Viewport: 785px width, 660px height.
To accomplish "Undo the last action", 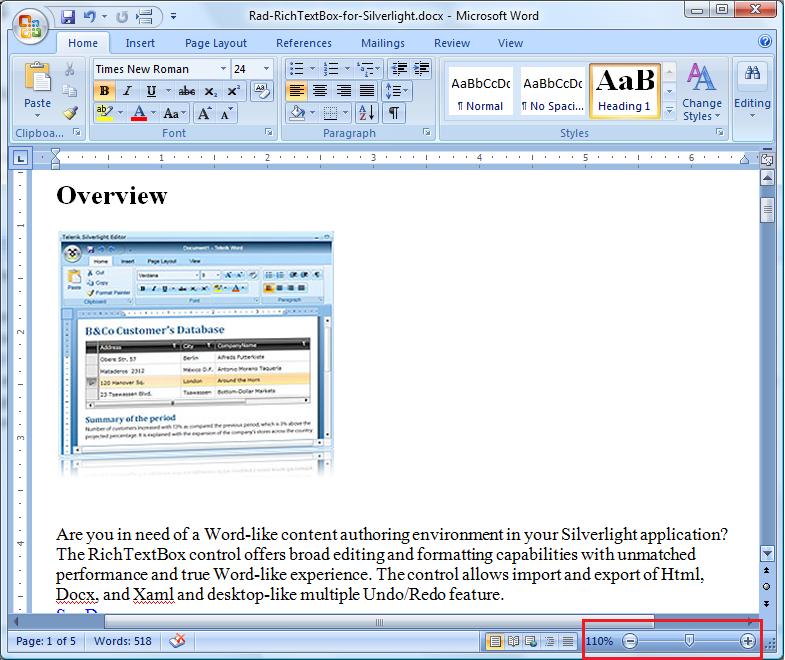I will pyautogui.click(x=90, y=17).
